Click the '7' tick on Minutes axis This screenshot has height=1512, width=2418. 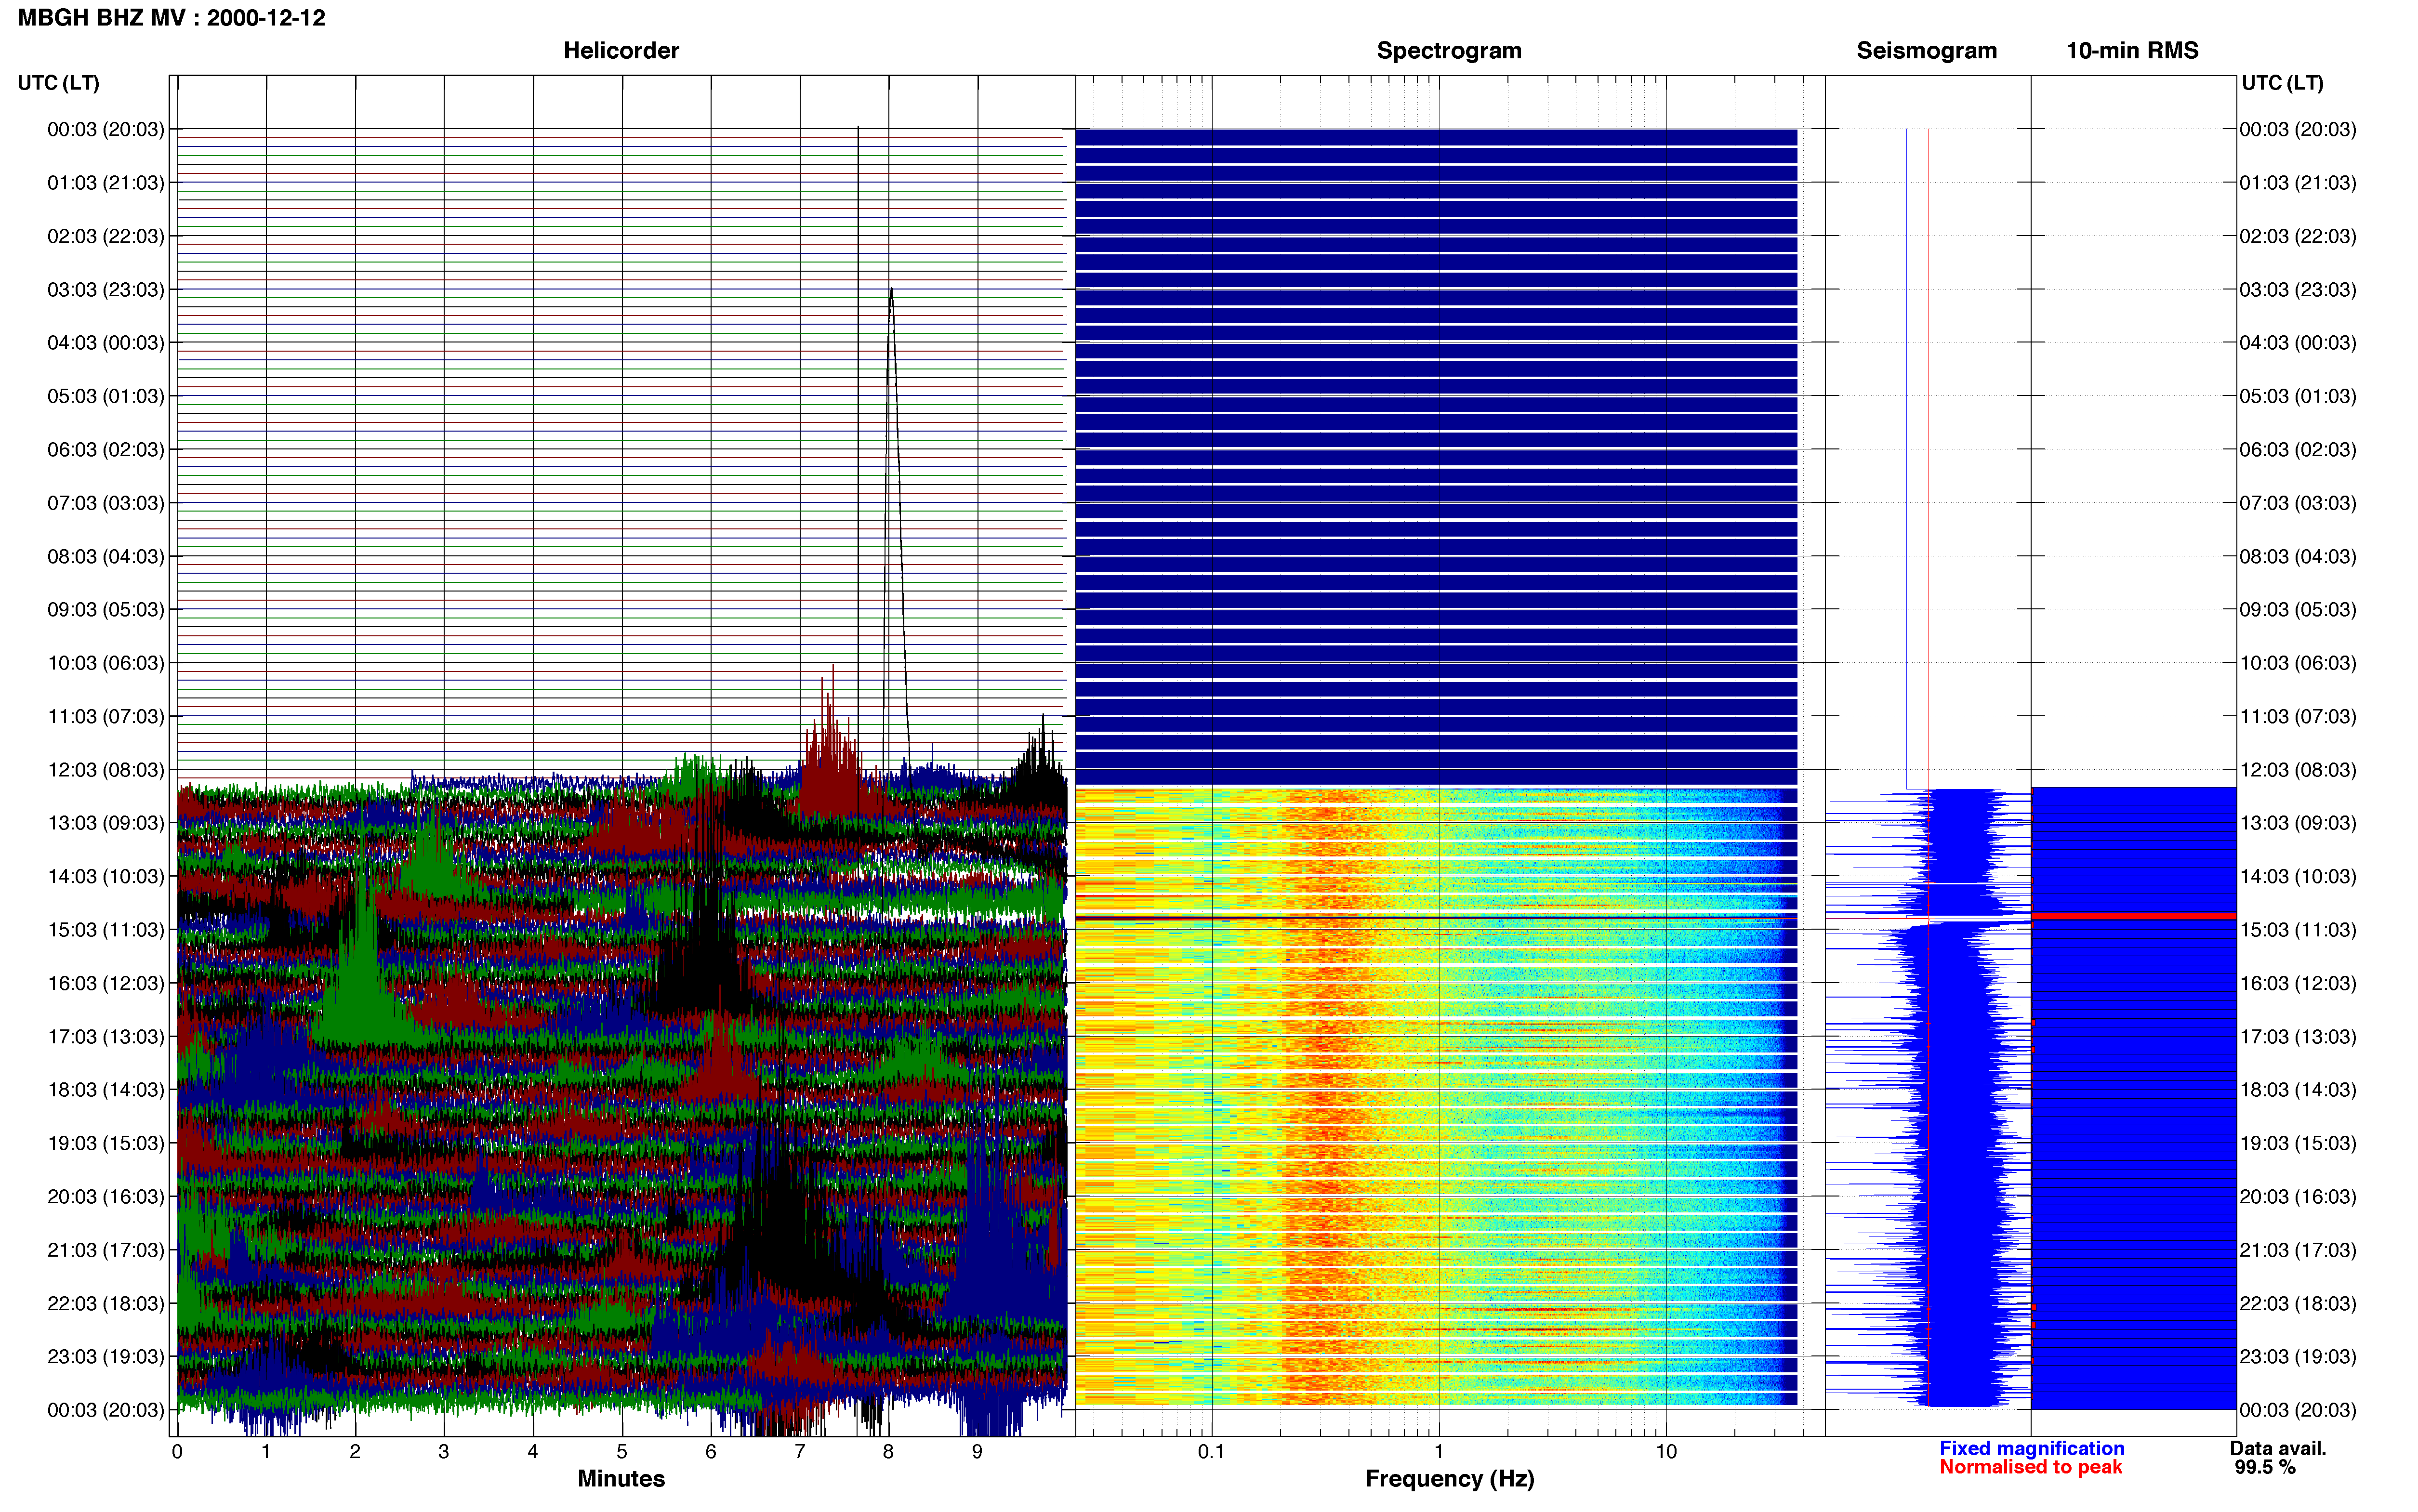(x=800, y=1452)
